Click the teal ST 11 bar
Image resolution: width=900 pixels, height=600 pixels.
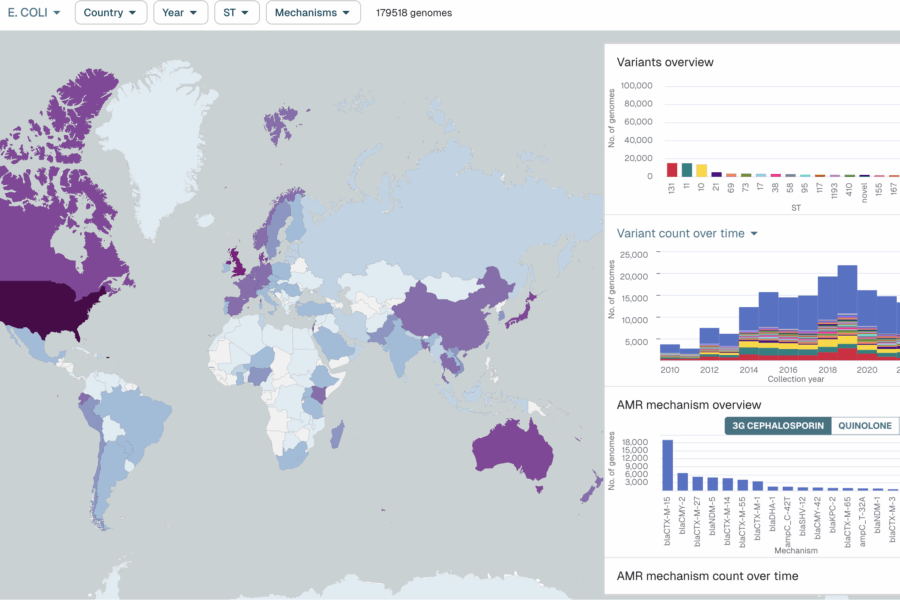[x=687, y=169]
